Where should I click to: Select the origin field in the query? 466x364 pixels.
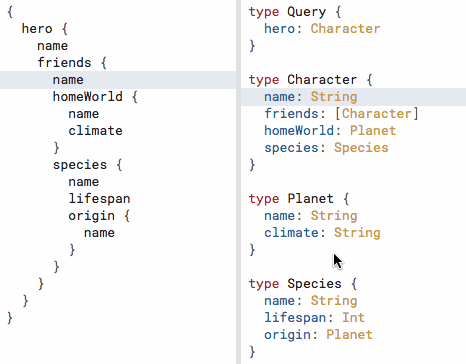point(91,216)
